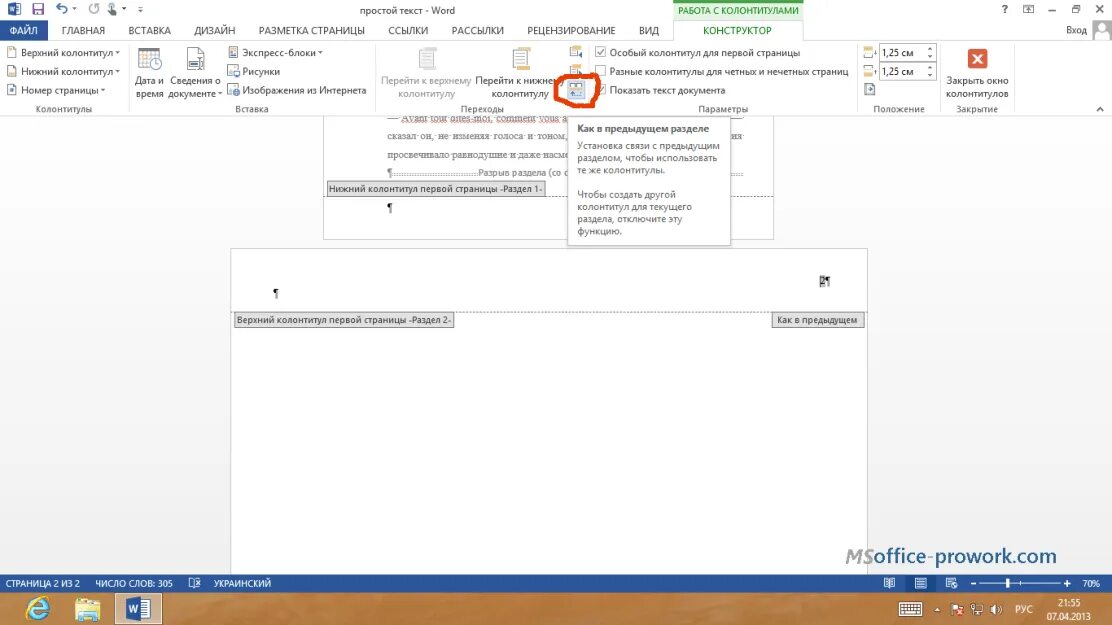1112x625 pixels.
Task: Click Изображения из Интернета
Action: (296, 90)
